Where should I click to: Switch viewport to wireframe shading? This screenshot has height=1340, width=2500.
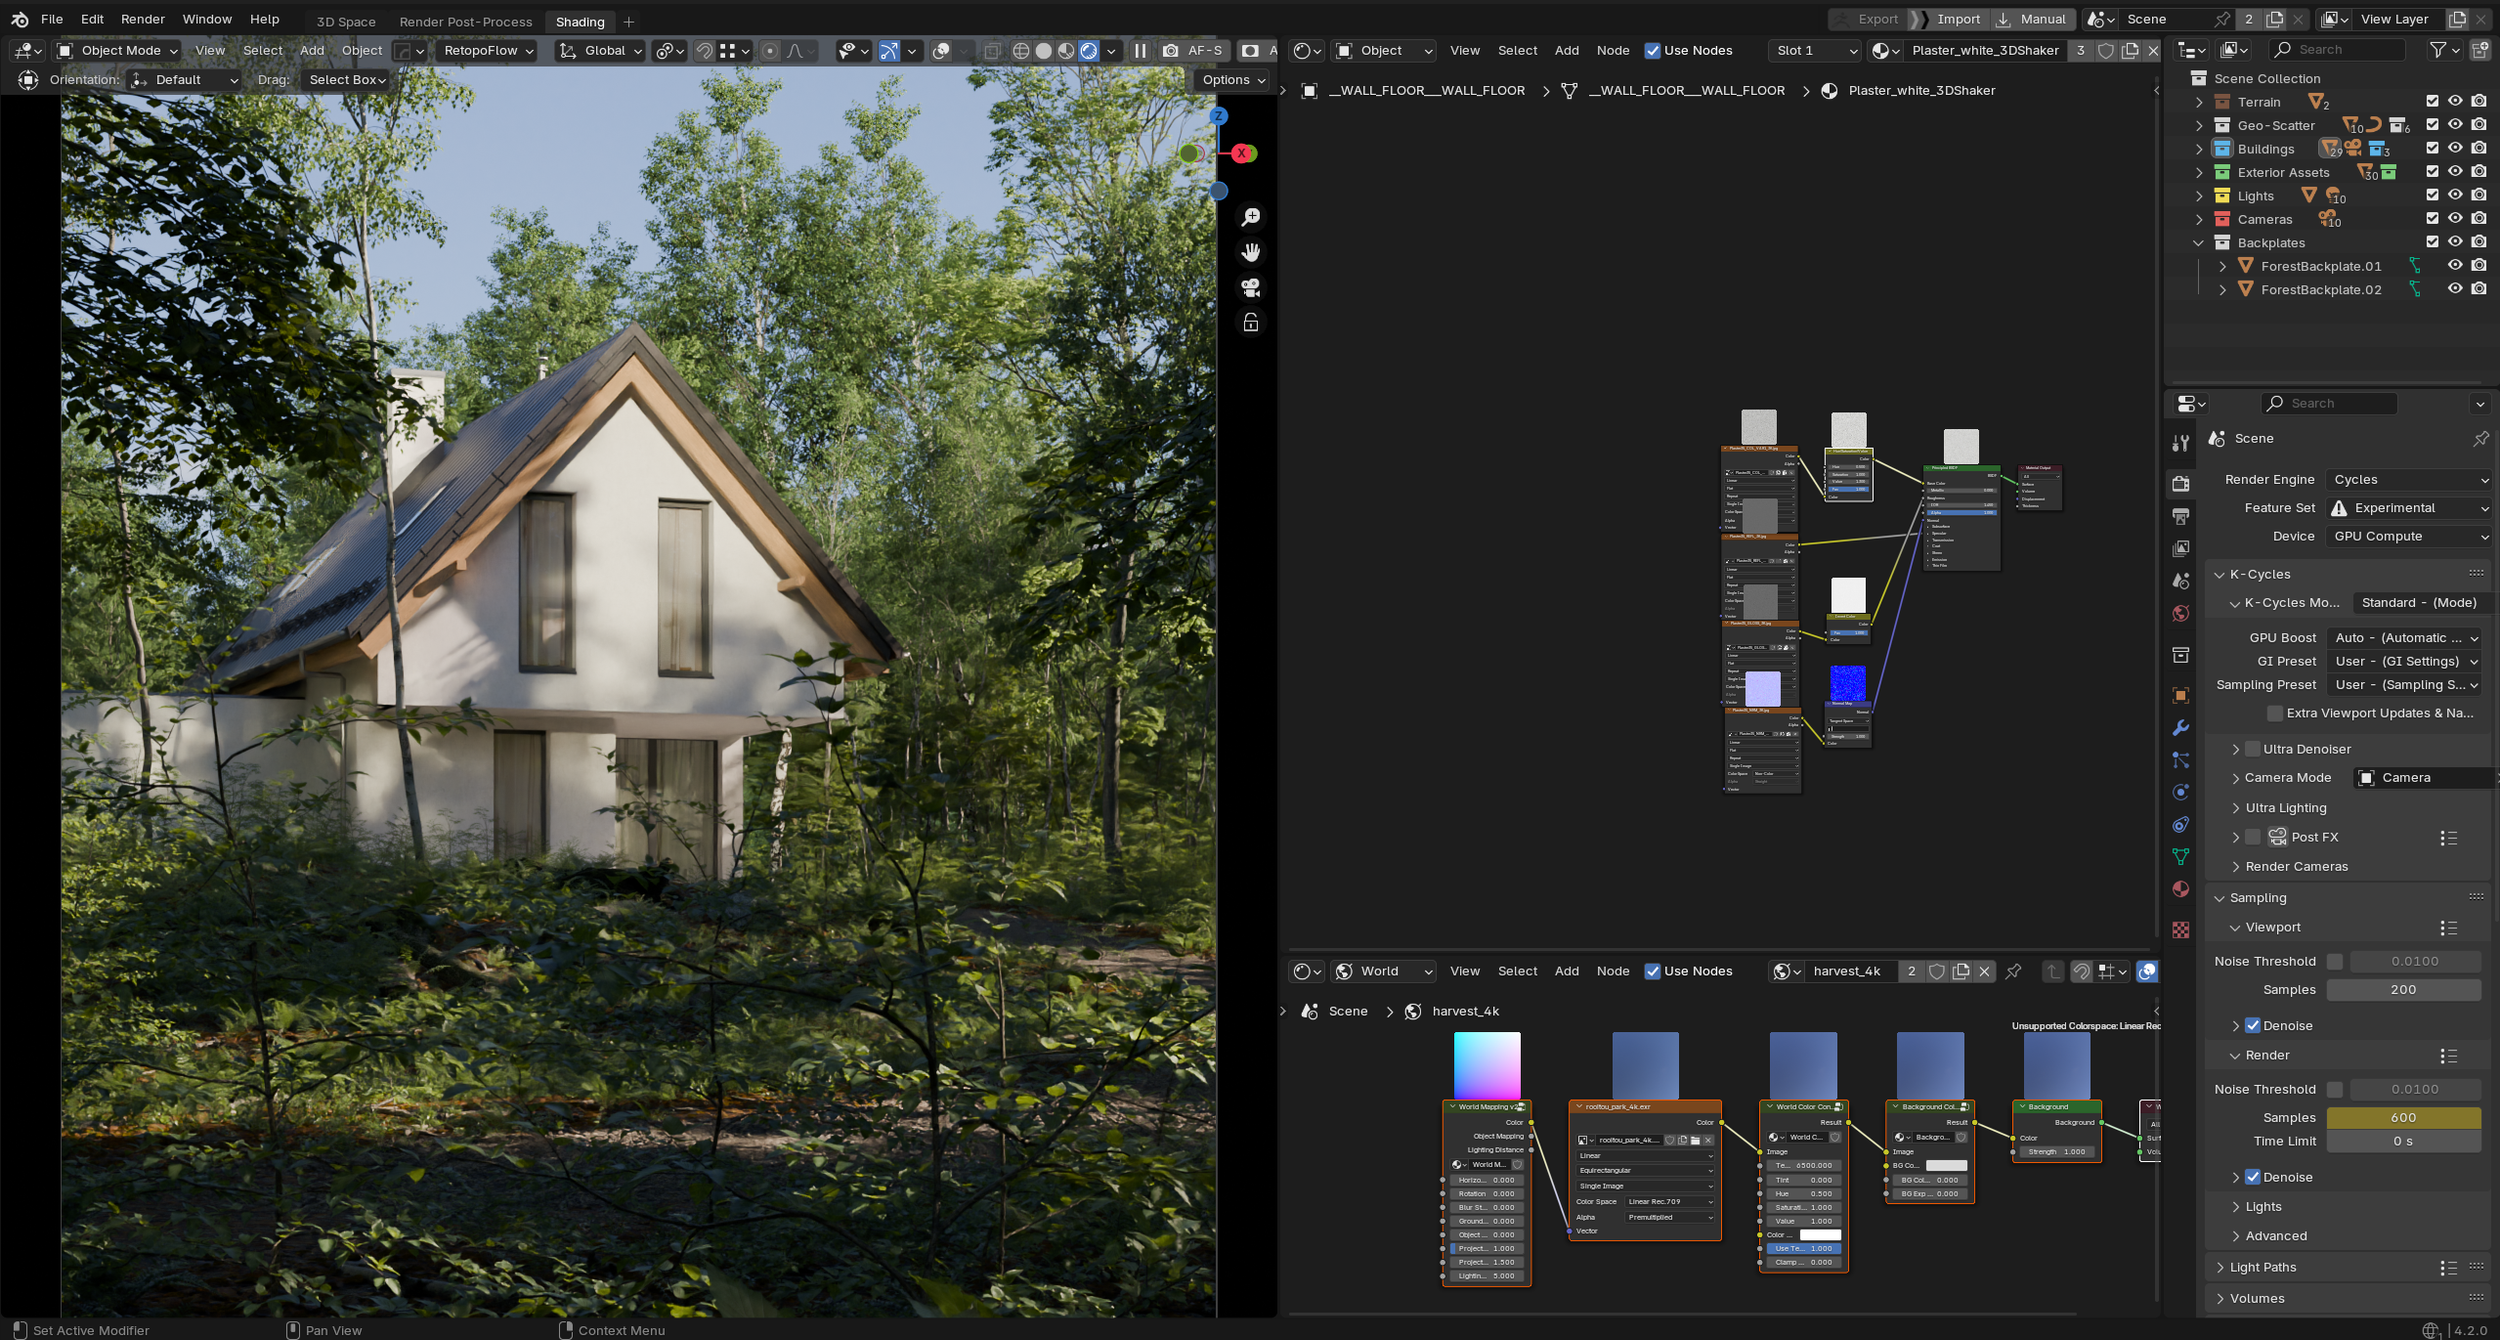tap(1021, 50)
